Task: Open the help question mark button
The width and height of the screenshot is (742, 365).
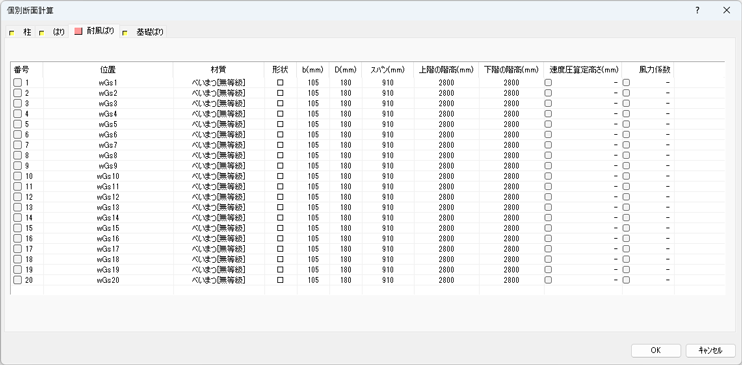Action: coord(698,10)
